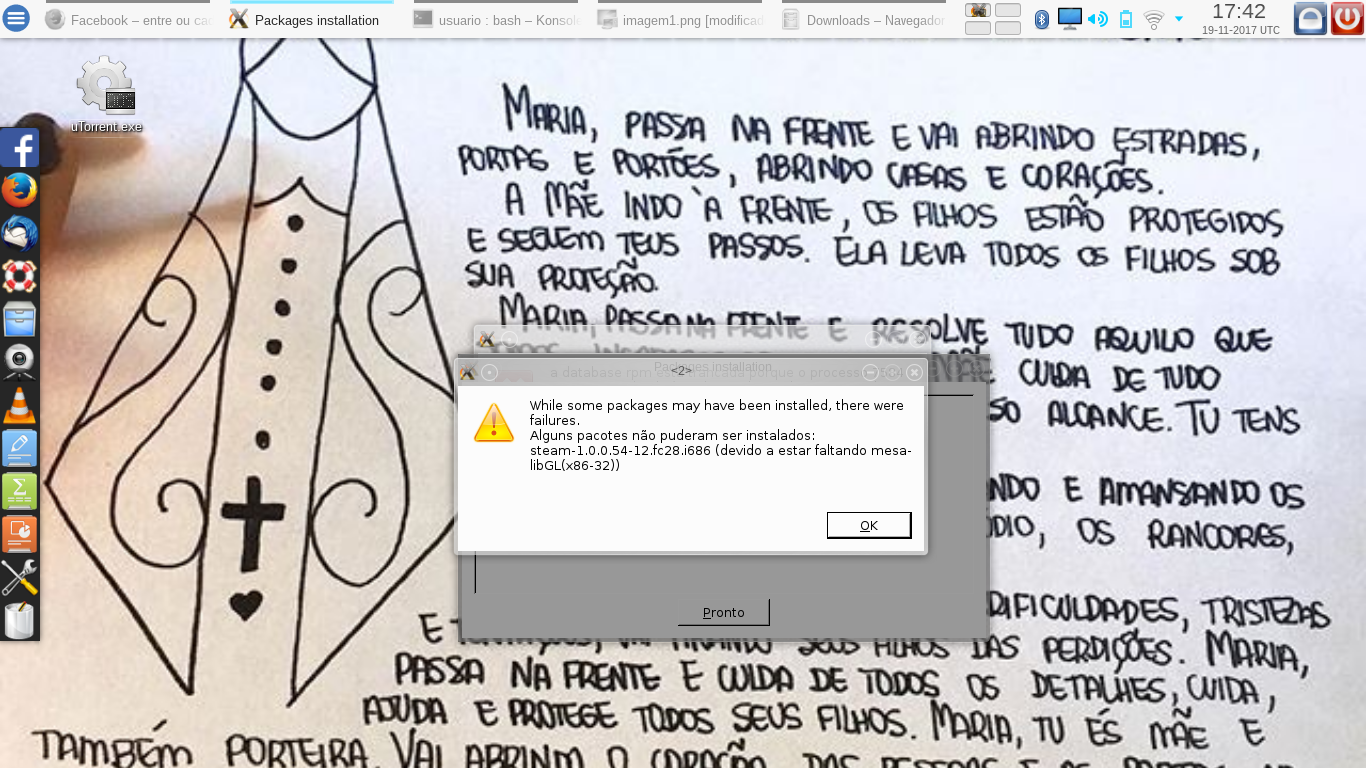This screenshot has width=1366, height=768.
Task: Minimize the failures dialog window
Action: [870, 372]
